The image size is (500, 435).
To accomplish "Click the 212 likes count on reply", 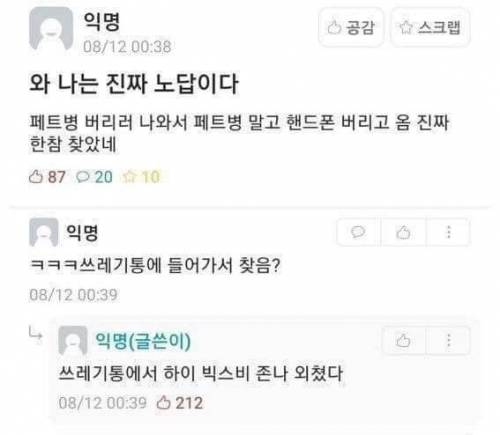I will (180, 403).
